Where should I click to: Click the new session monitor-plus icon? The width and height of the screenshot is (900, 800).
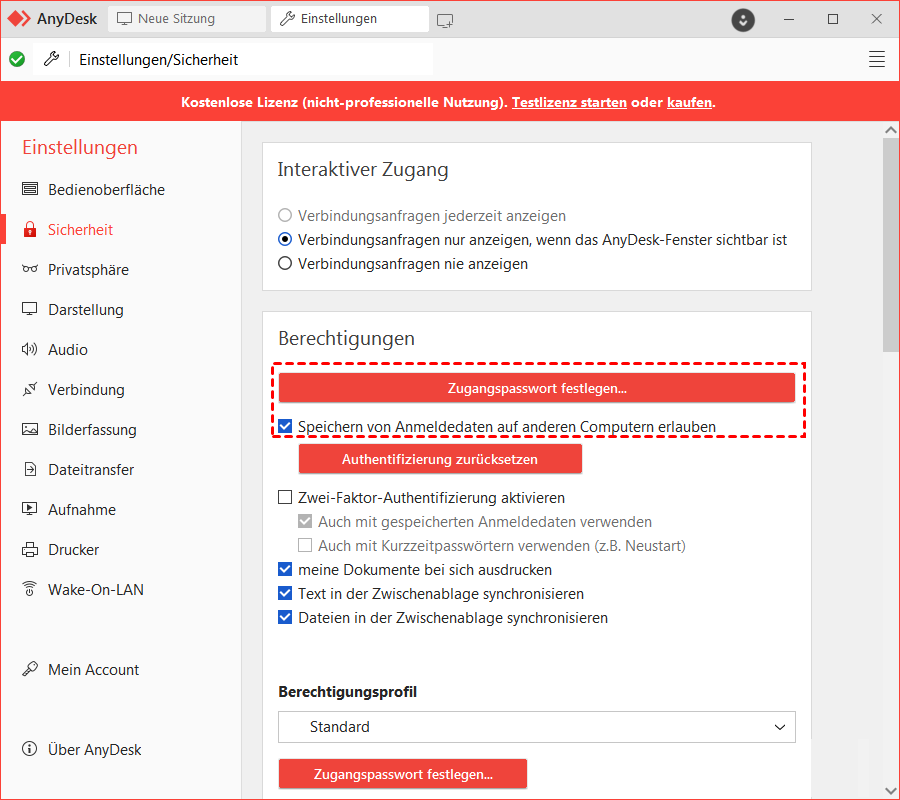pyautogui.click(x=445, y=19)
